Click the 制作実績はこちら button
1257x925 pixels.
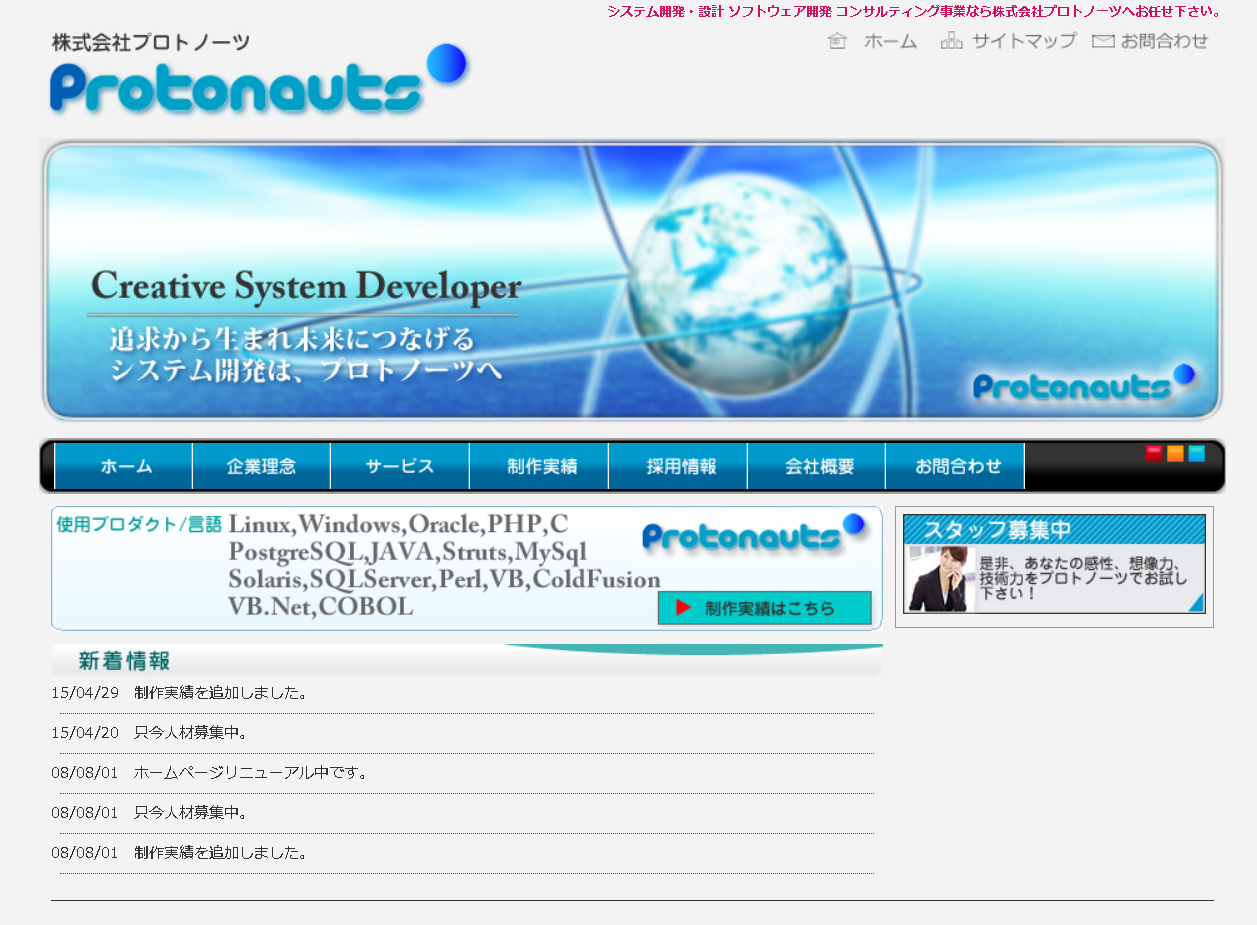tap(764, 608)
